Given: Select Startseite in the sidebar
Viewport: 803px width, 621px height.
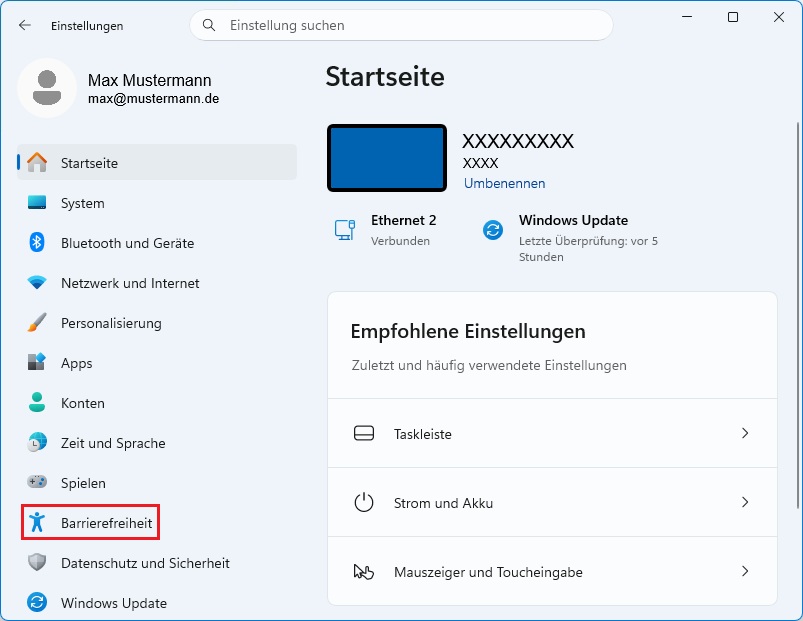Looking at the screenshot, I should pos(157,162).
